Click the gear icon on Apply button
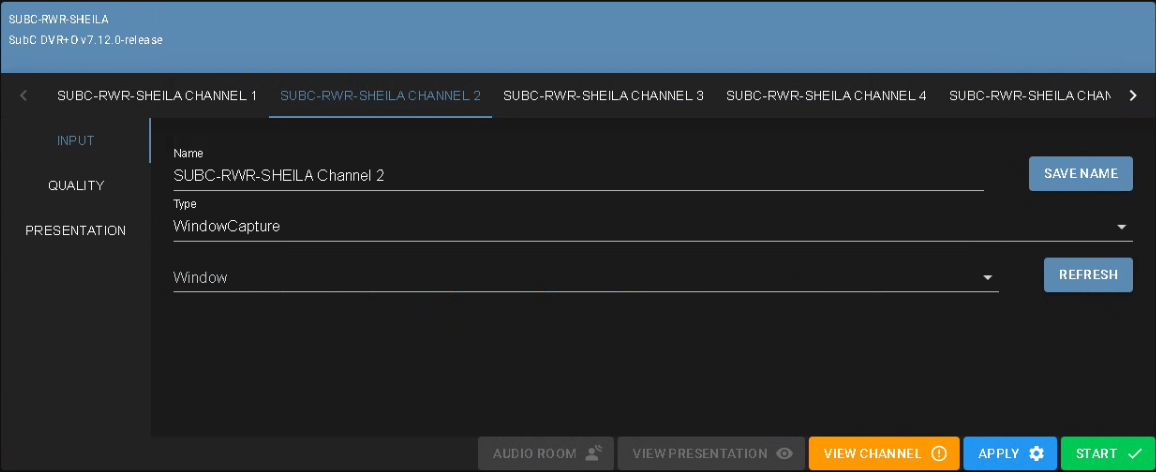 [x=1037, y=454]
